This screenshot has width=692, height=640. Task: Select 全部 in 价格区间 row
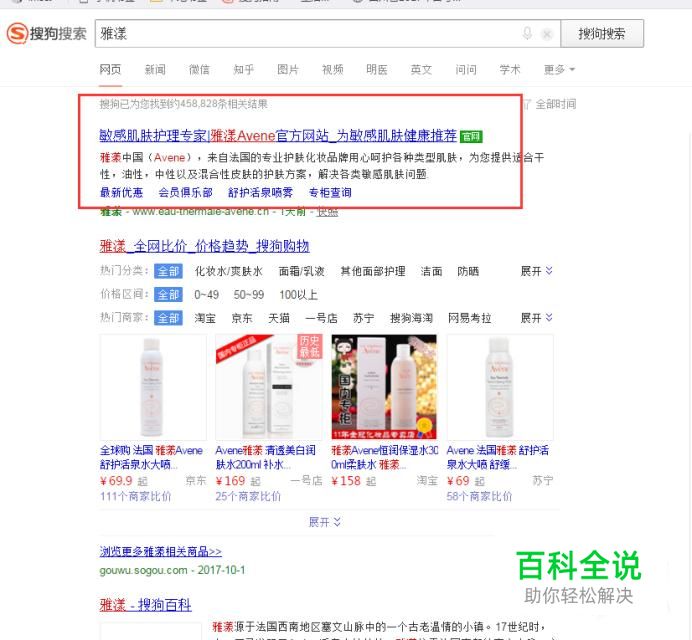(x=168, y=294)
